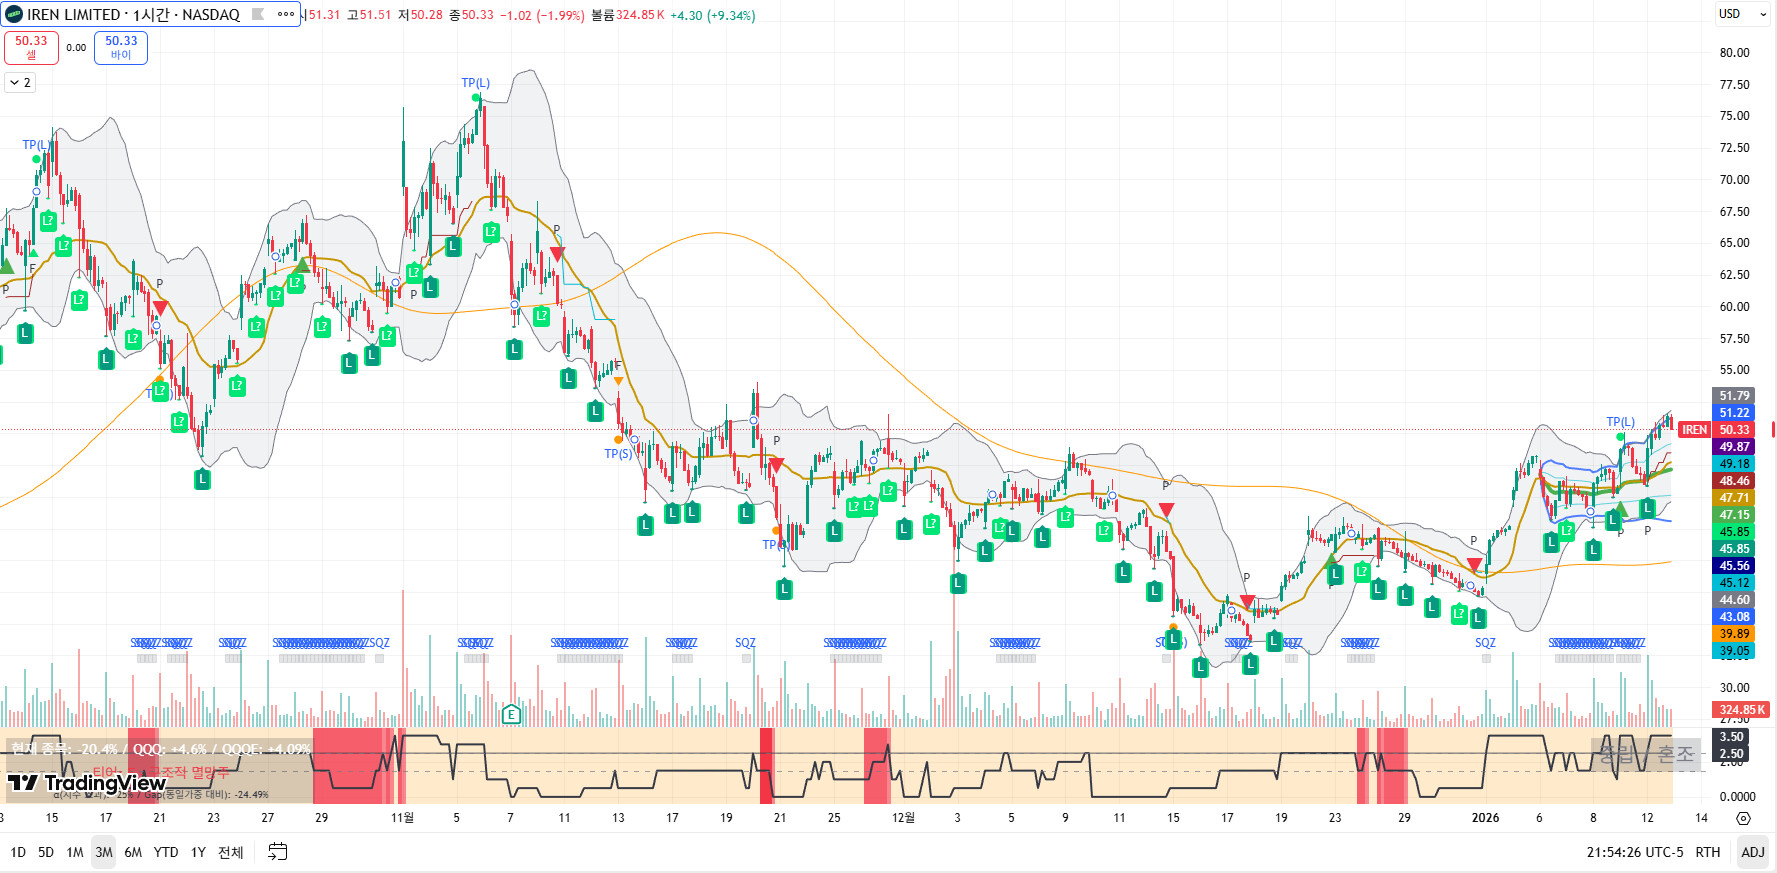The width and height of the screenshot is (1777, 873).
Task: Select the 3M date range
Action: tap(104, 852)
